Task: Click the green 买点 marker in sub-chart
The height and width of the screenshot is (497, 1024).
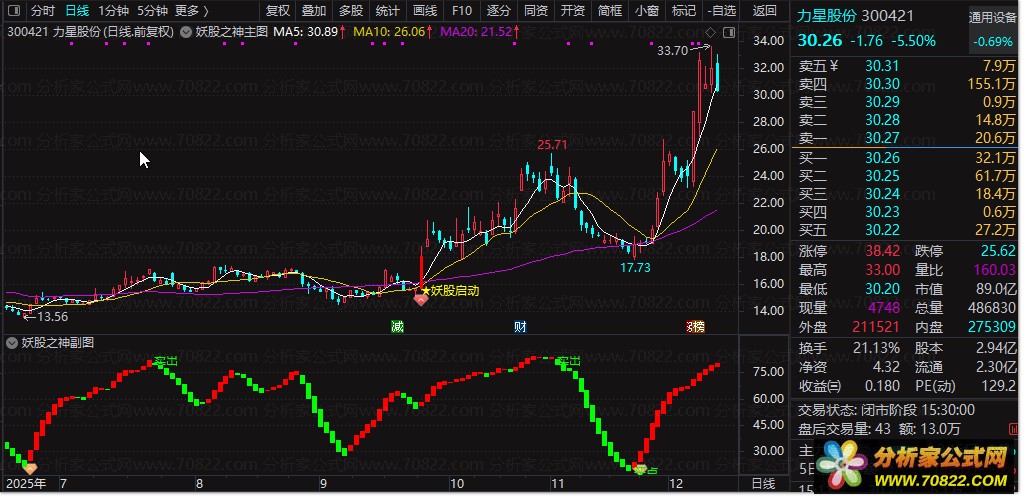Action: point(645,470)
